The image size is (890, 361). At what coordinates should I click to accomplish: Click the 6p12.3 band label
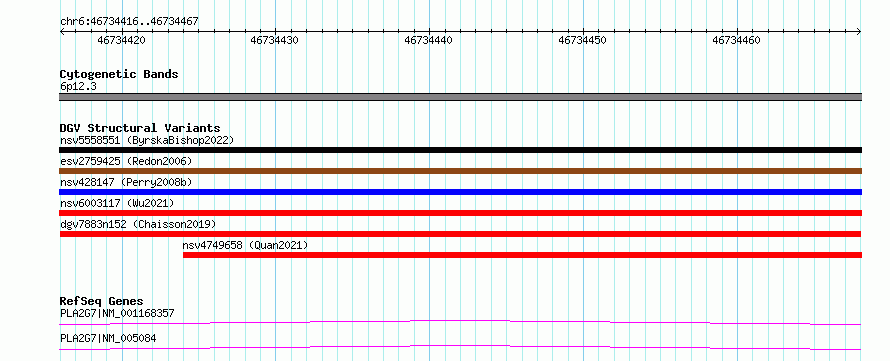(78, 86)
